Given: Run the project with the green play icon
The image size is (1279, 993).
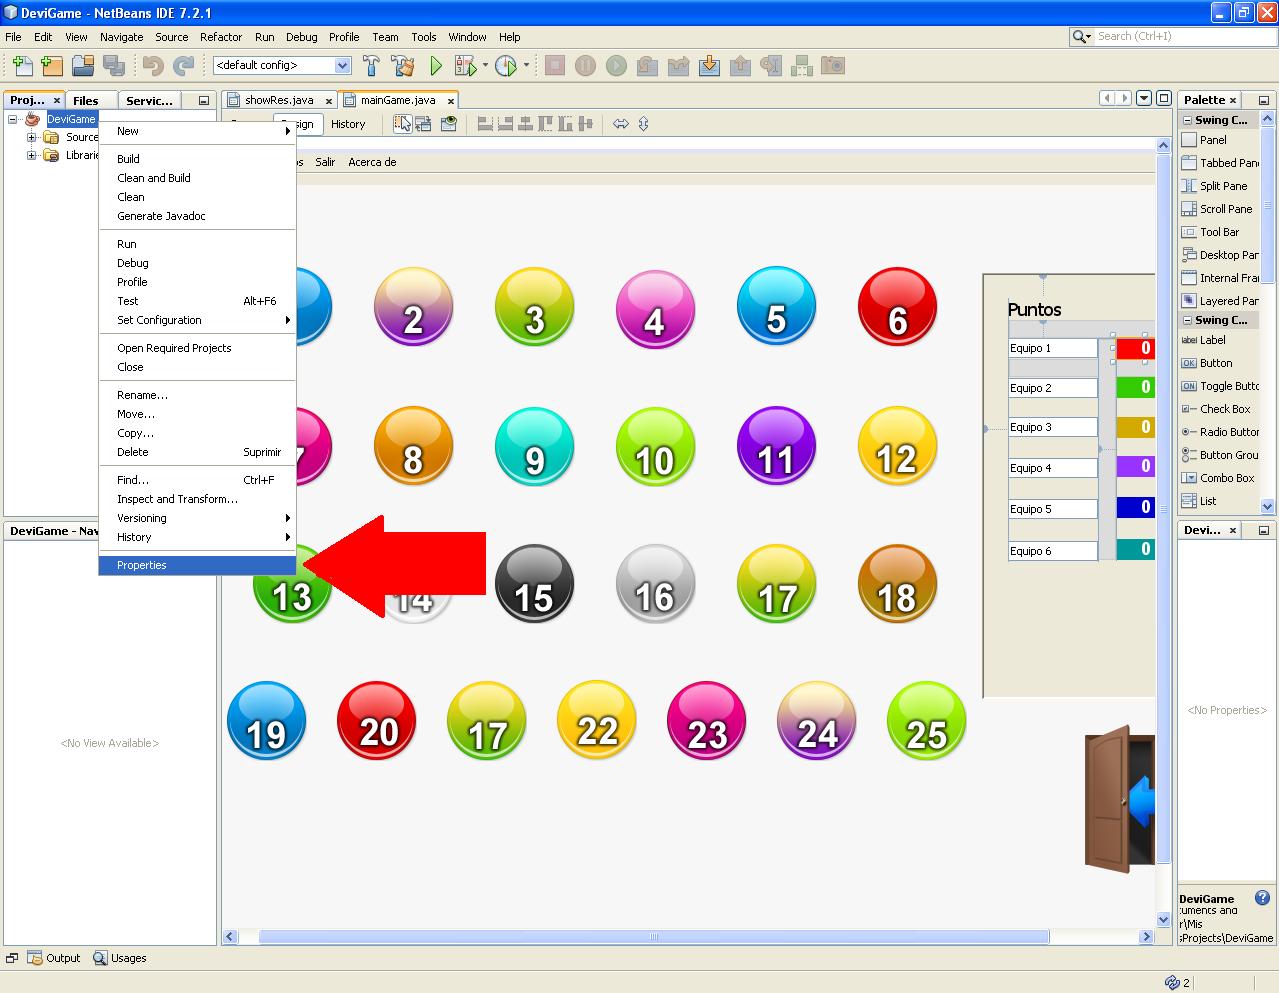Looking at the screenshot, I should [x=436, y=66].
